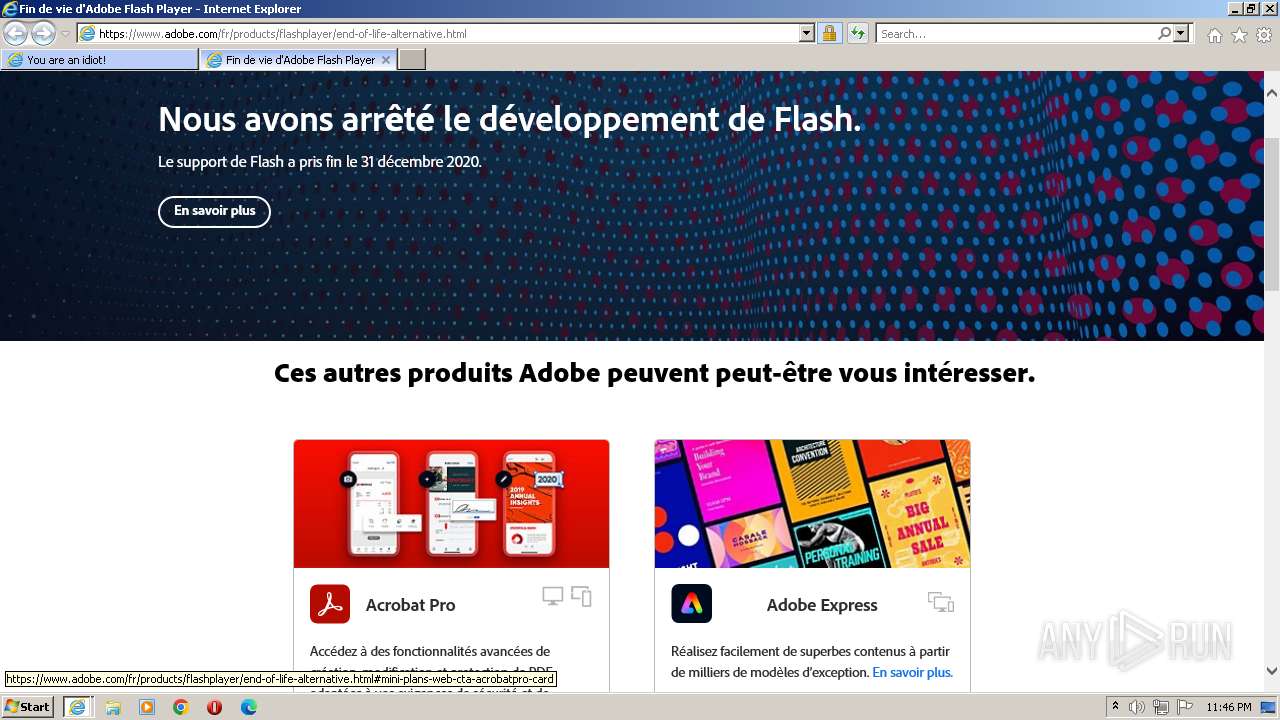The height and width of the screenshot is (720, 1280).
Task: Click the Acrobat Pro red PDF logo
Action: click(x=330, y=604)
